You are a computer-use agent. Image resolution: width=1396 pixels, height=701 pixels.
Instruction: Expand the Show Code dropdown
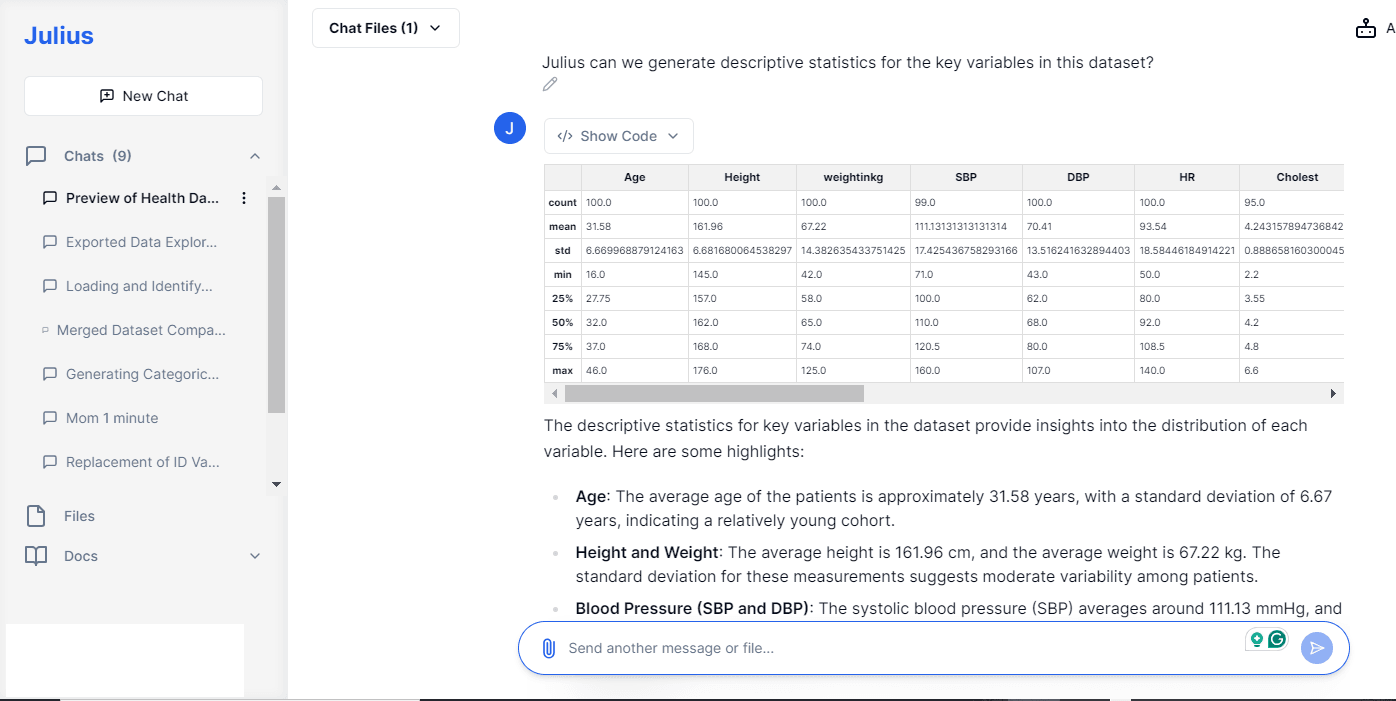click(x=619, y=136)
